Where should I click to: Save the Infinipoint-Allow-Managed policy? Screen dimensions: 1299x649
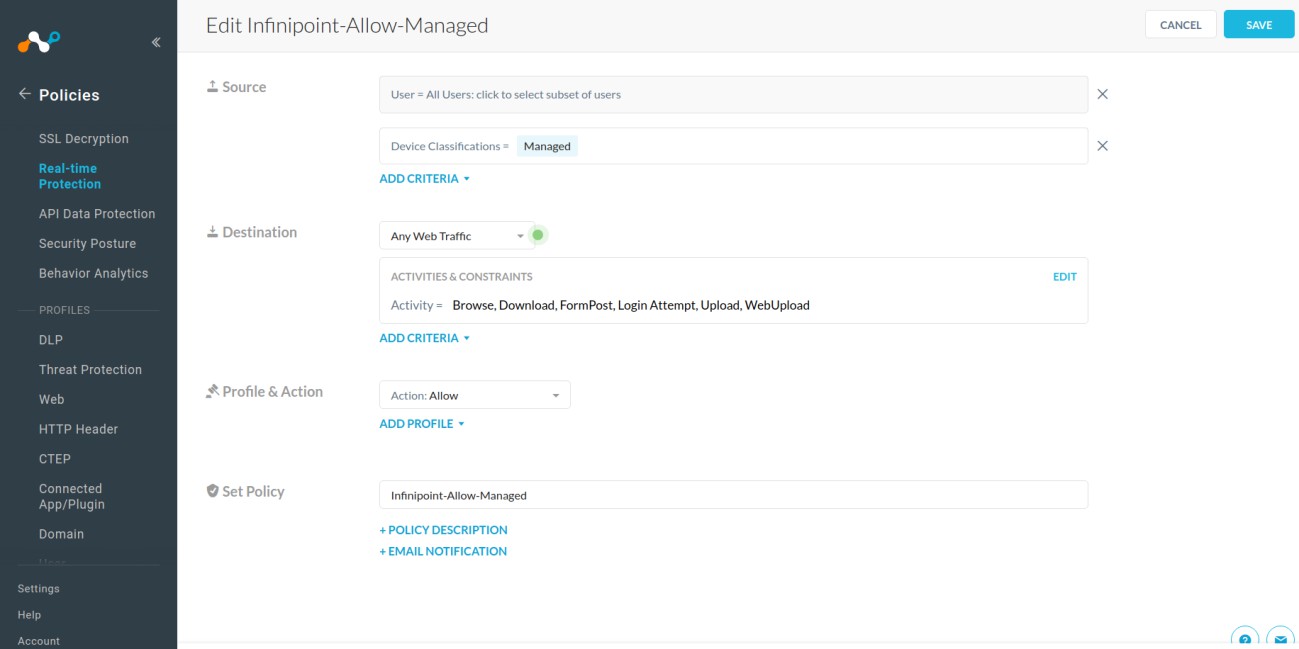[x=1258, y=24]
